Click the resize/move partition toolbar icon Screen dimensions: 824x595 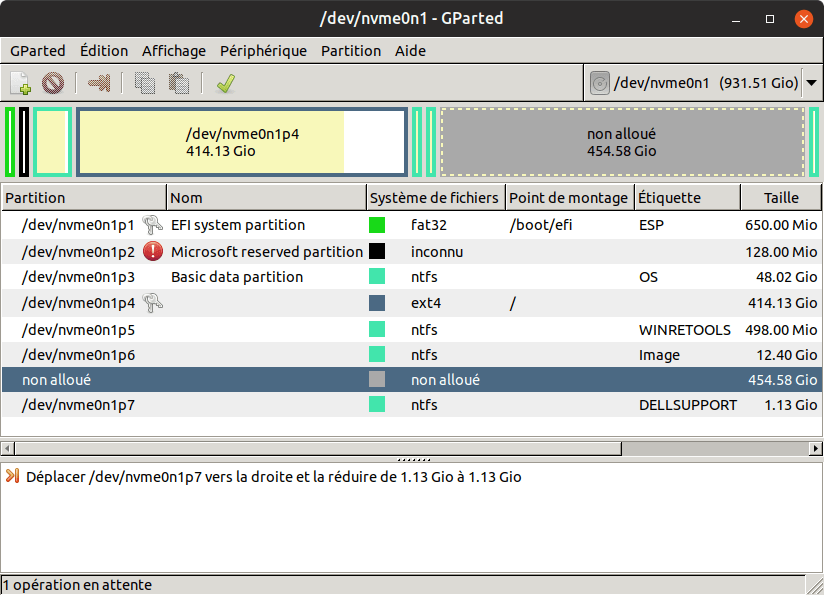pos(99,83)
